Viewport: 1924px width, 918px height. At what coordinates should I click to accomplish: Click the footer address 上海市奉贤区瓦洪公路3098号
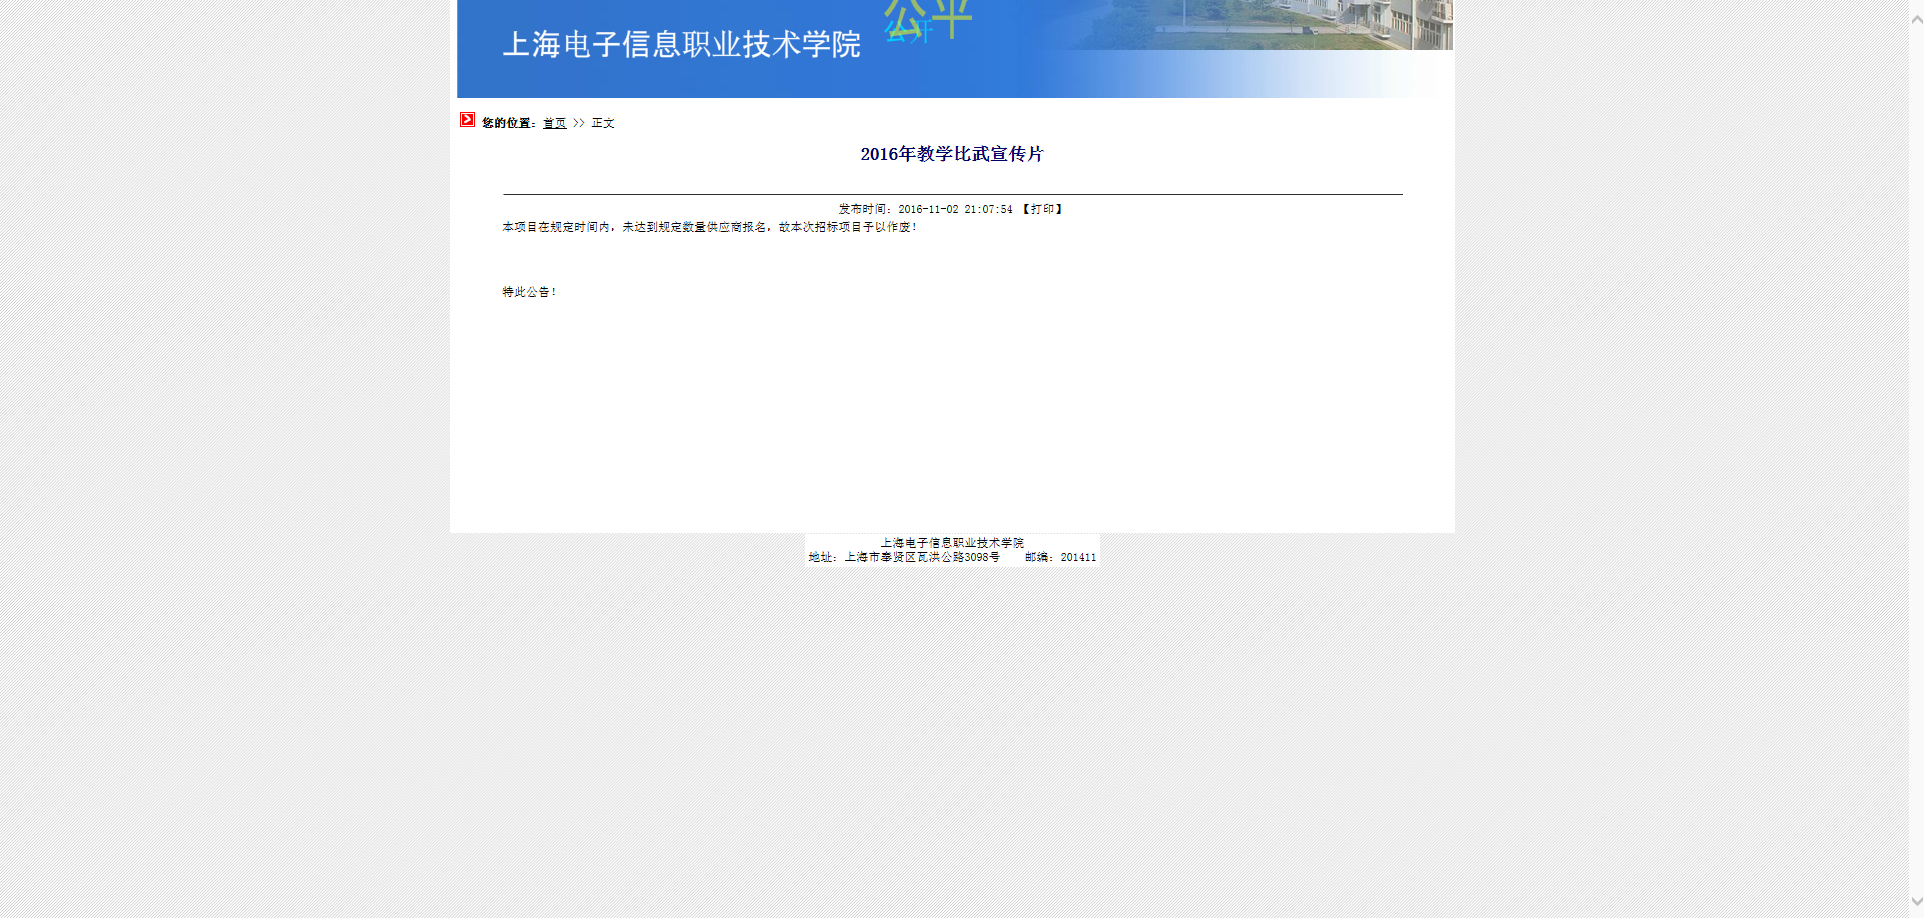click(921, 557)
